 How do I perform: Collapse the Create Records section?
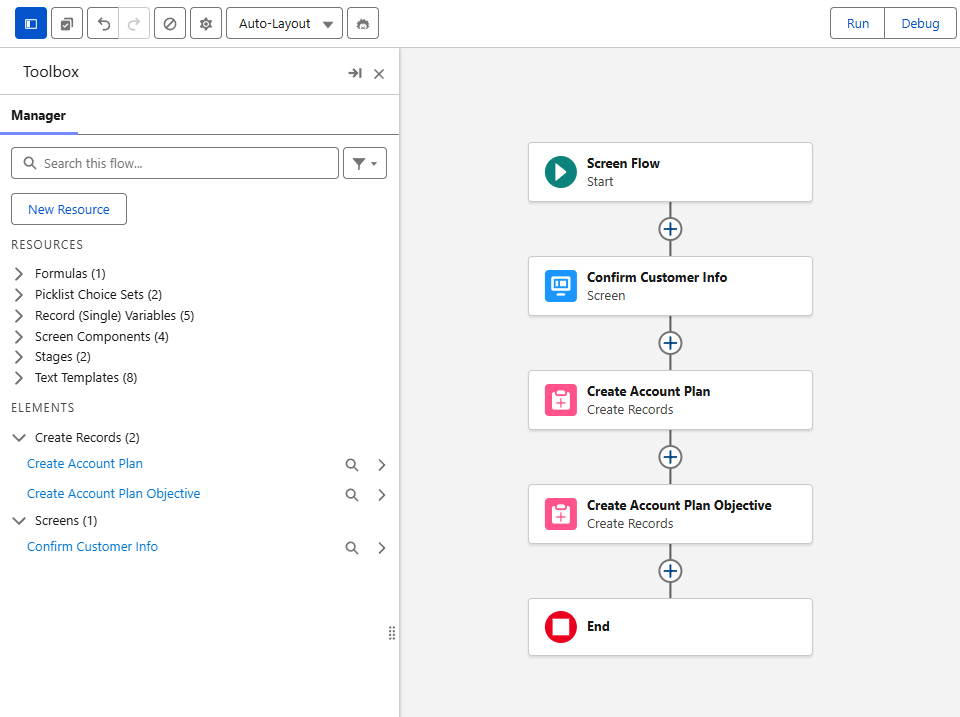[x=19, y=438]
